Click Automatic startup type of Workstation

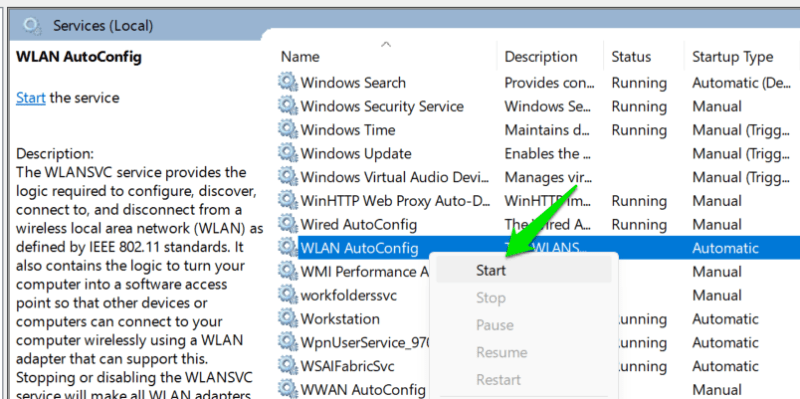click(725, 319)
